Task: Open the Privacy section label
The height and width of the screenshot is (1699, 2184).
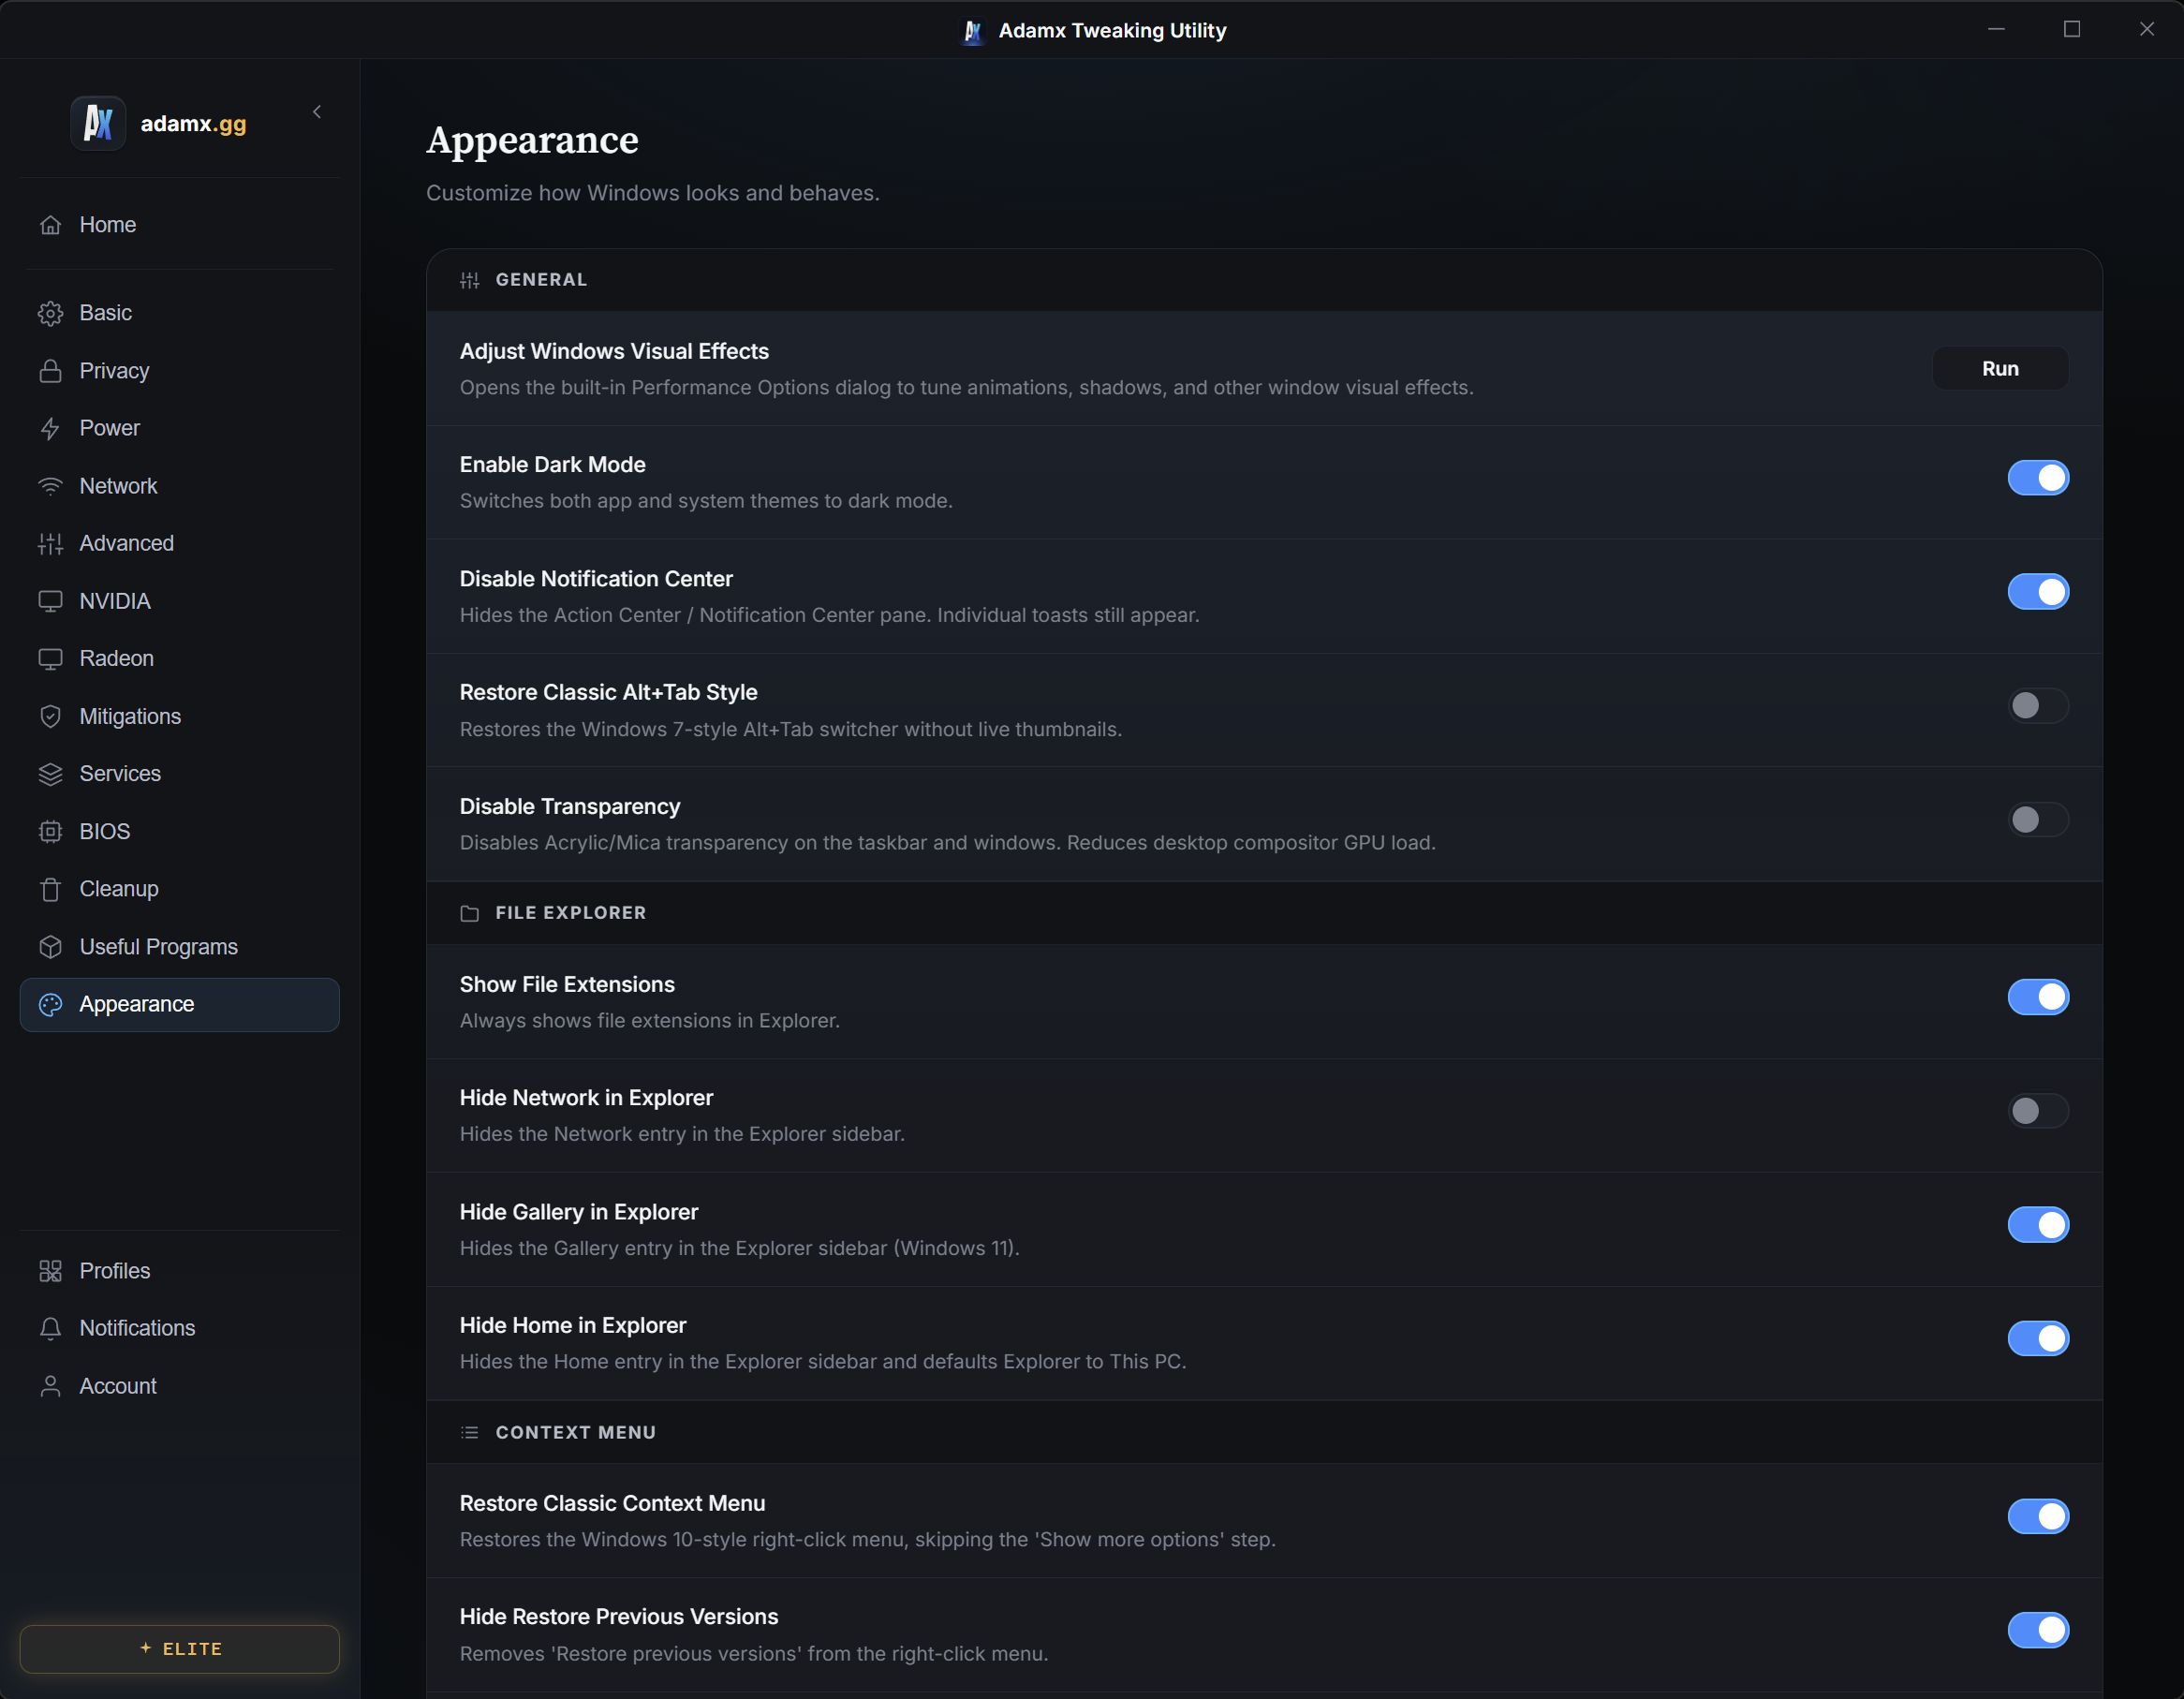Action: pyautogui.click(x=114, y=371)
